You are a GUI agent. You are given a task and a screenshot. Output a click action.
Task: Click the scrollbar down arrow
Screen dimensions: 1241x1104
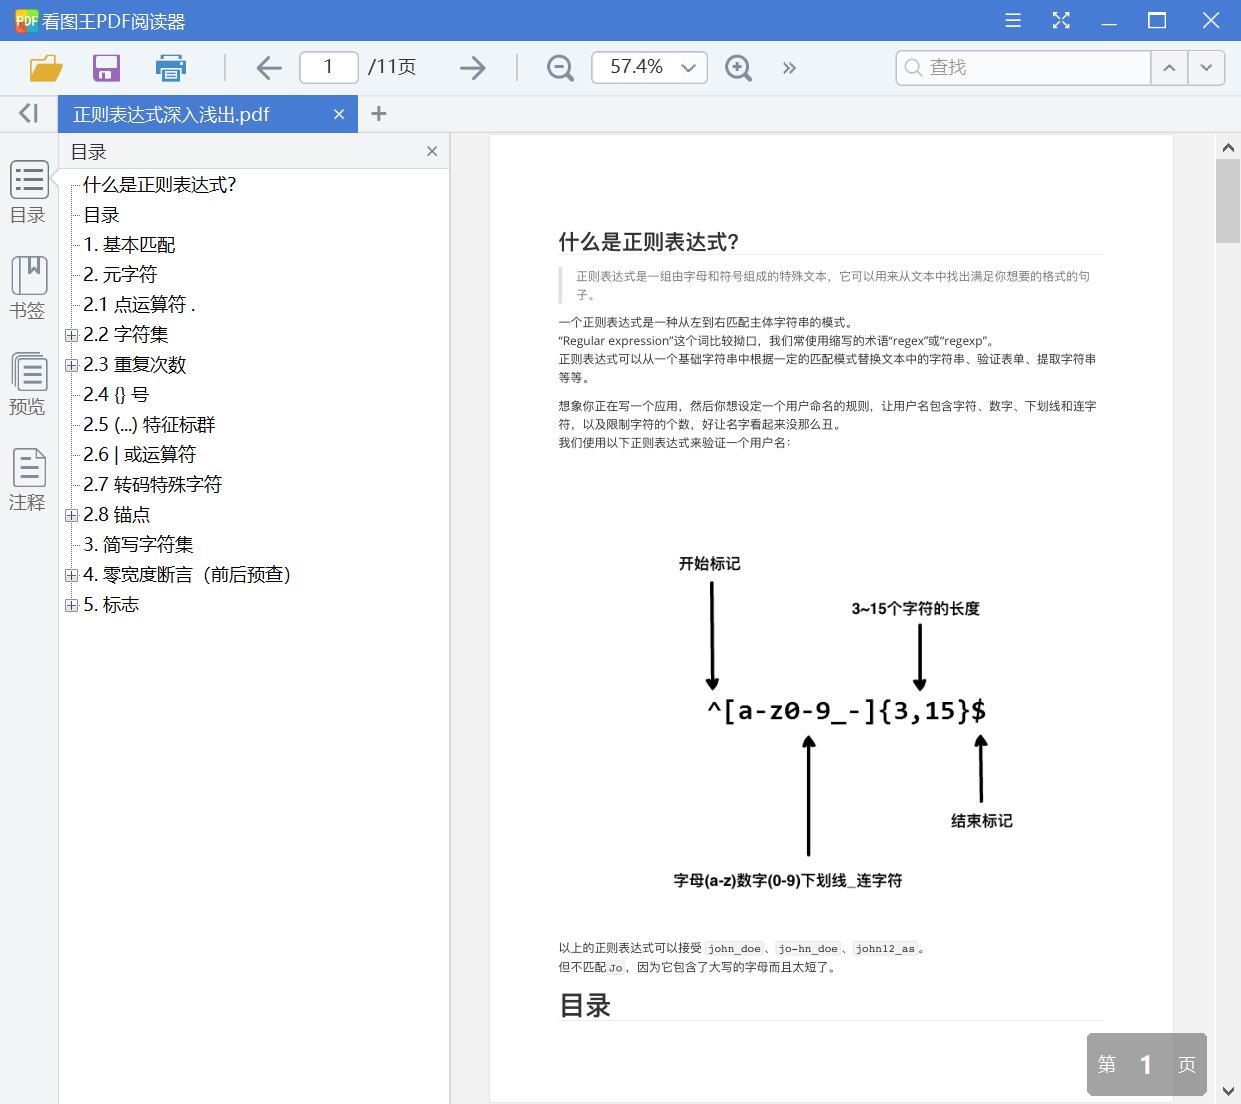point(1228,1091)
